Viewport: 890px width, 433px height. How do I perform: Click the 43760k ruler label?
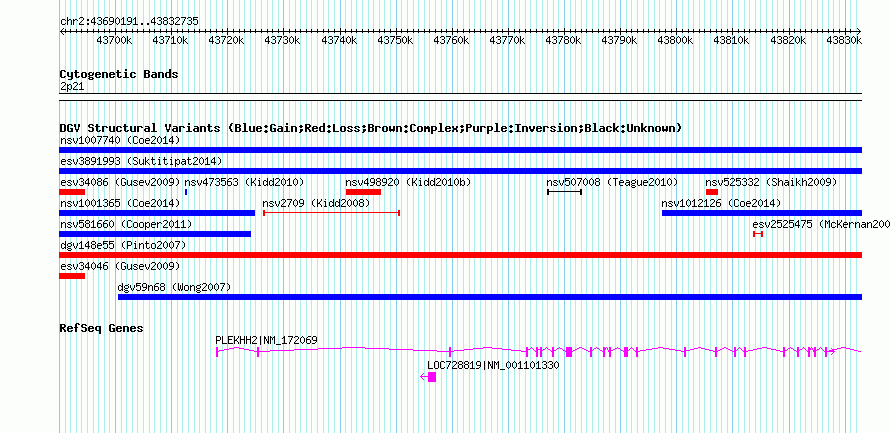tap(451, 40)
